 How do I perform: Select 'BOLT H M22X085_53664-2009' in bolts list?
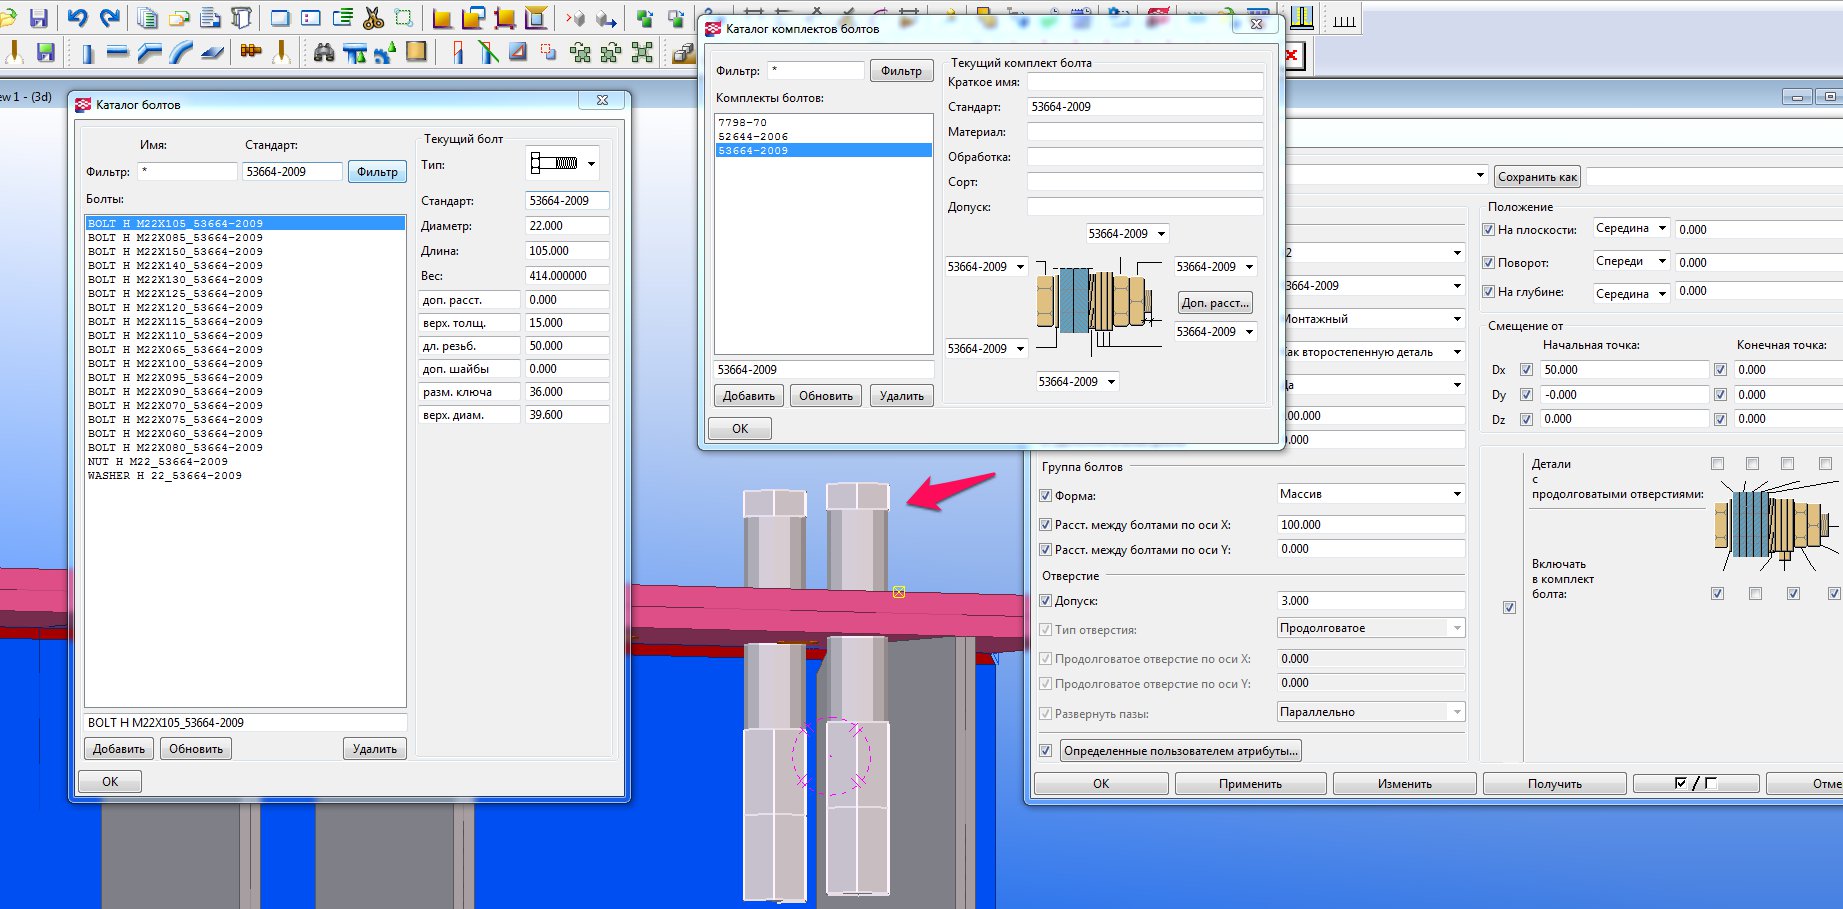pos(175,238)
